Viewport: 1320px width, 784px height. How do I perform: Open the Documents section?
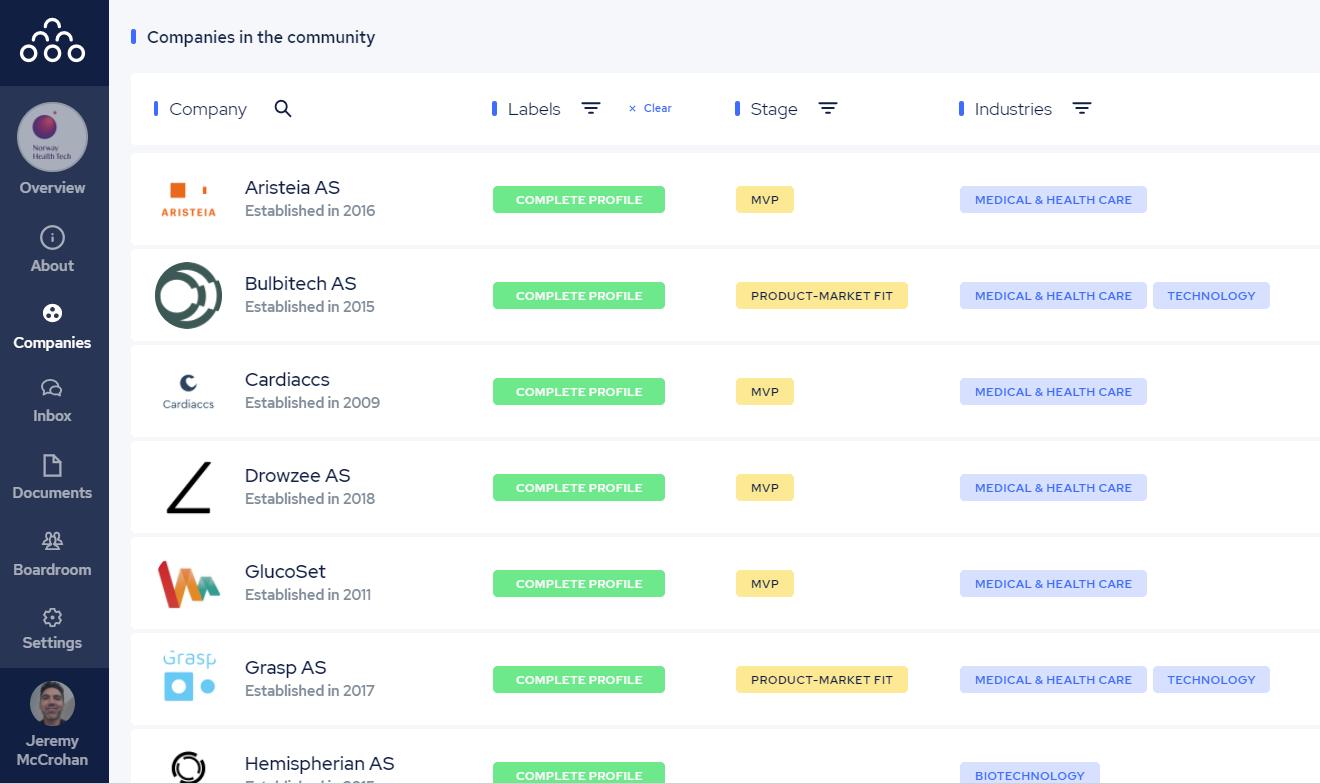pos(52,477)
